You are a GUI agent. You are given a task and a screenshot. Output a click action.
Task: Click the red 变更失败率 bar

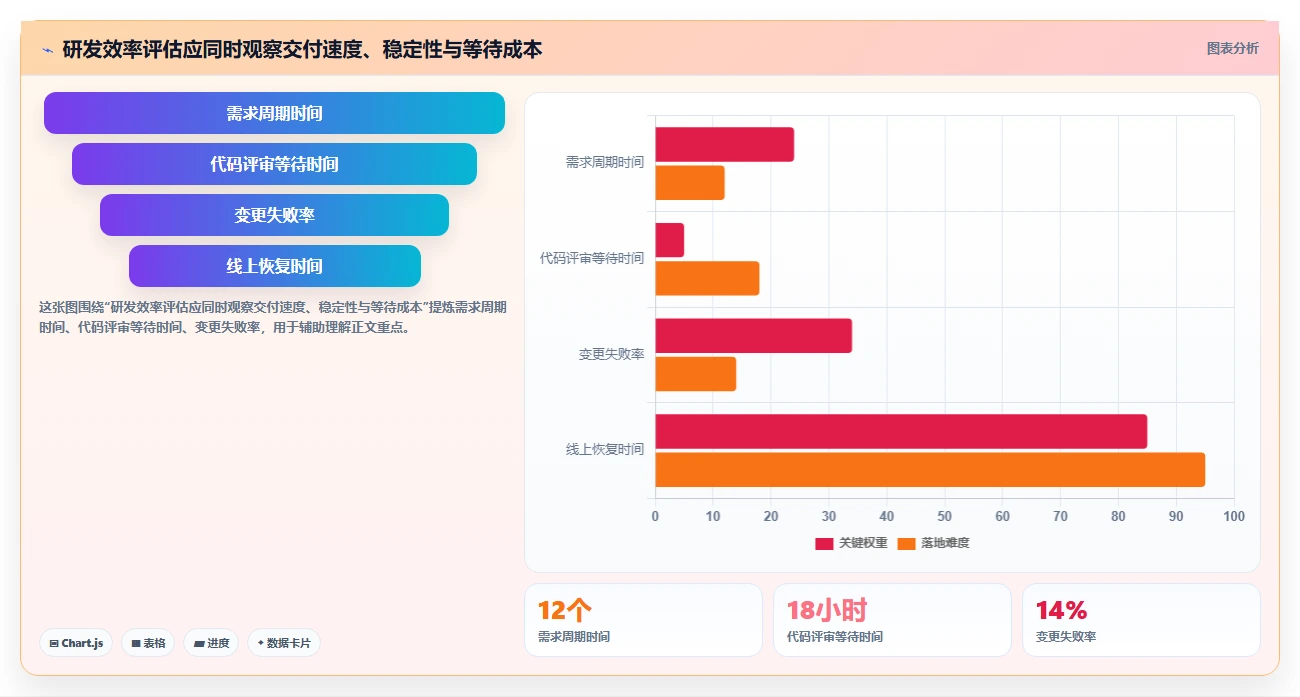point(753,335)
